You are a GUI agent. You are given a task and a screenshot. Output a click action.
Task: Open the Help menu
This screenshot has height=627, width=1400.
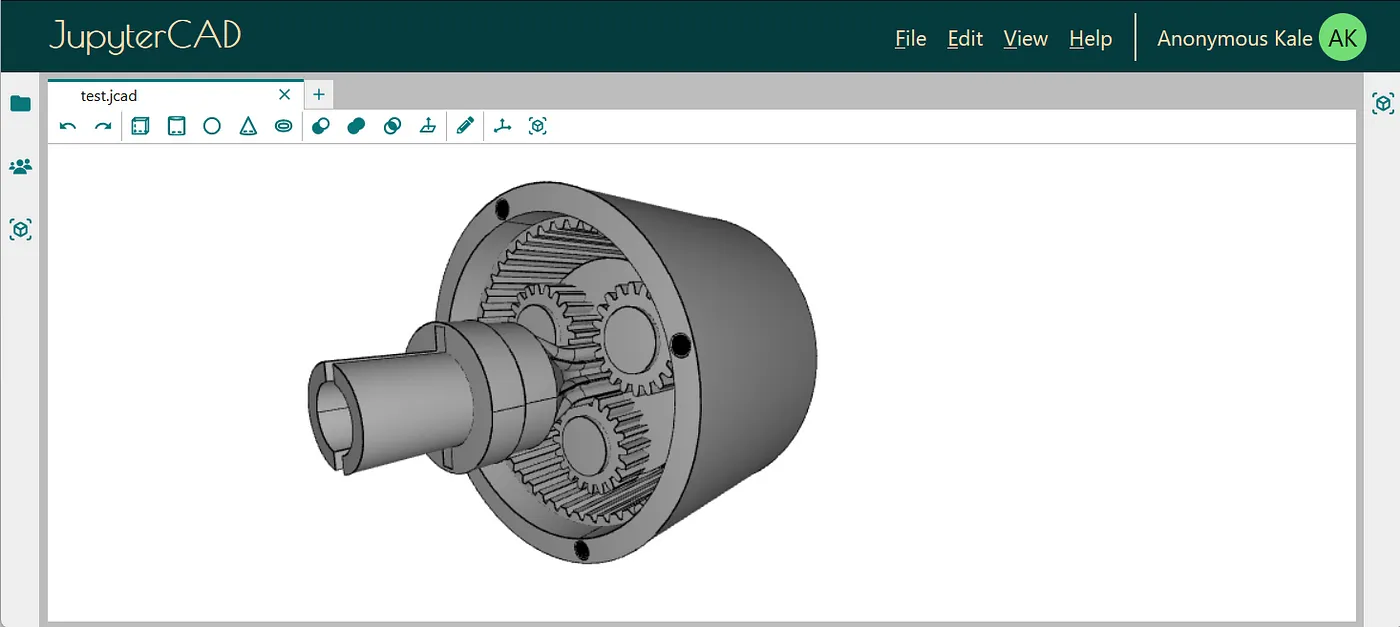coord(1090,39)
